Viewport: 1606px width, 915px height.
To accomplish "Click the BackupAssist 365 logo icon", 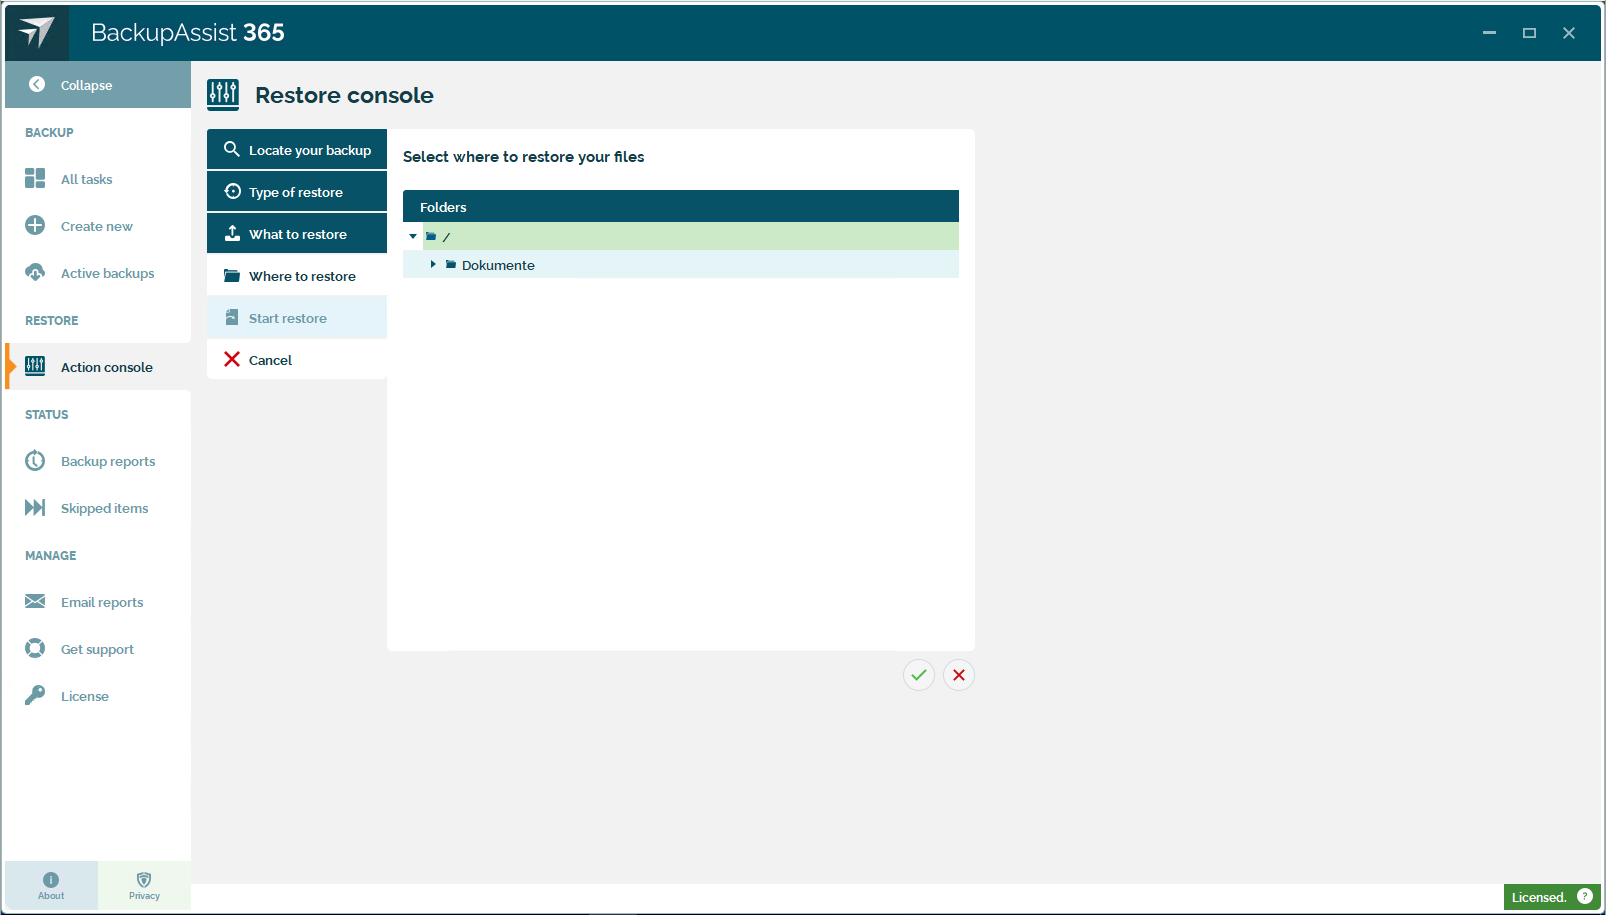I will pyautogui.click(x=37, y=33).
